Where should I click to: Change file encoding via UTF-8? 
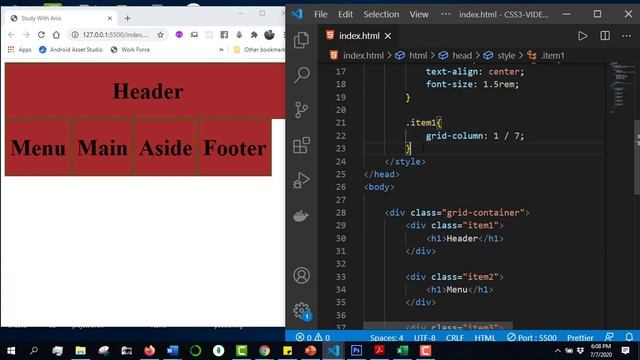pos(424,338)
